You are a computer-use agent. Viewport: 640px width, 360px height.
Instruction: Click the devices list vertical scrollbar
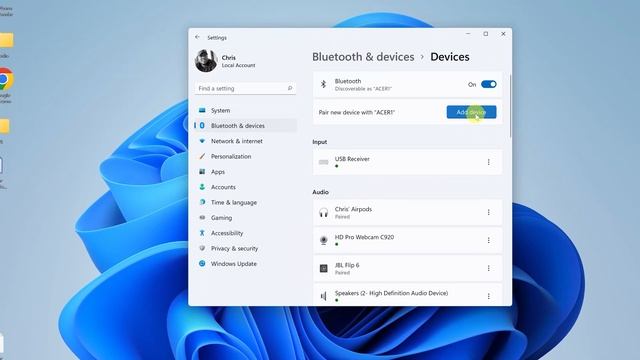pos(510,106)
